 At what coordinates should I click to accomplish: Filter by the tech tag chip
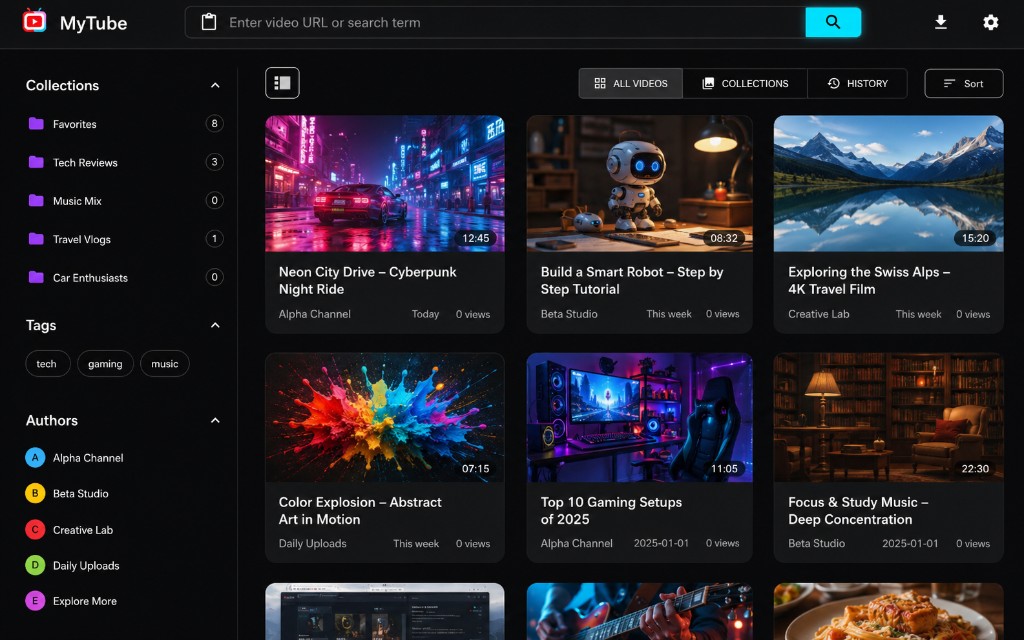(47, 364)
